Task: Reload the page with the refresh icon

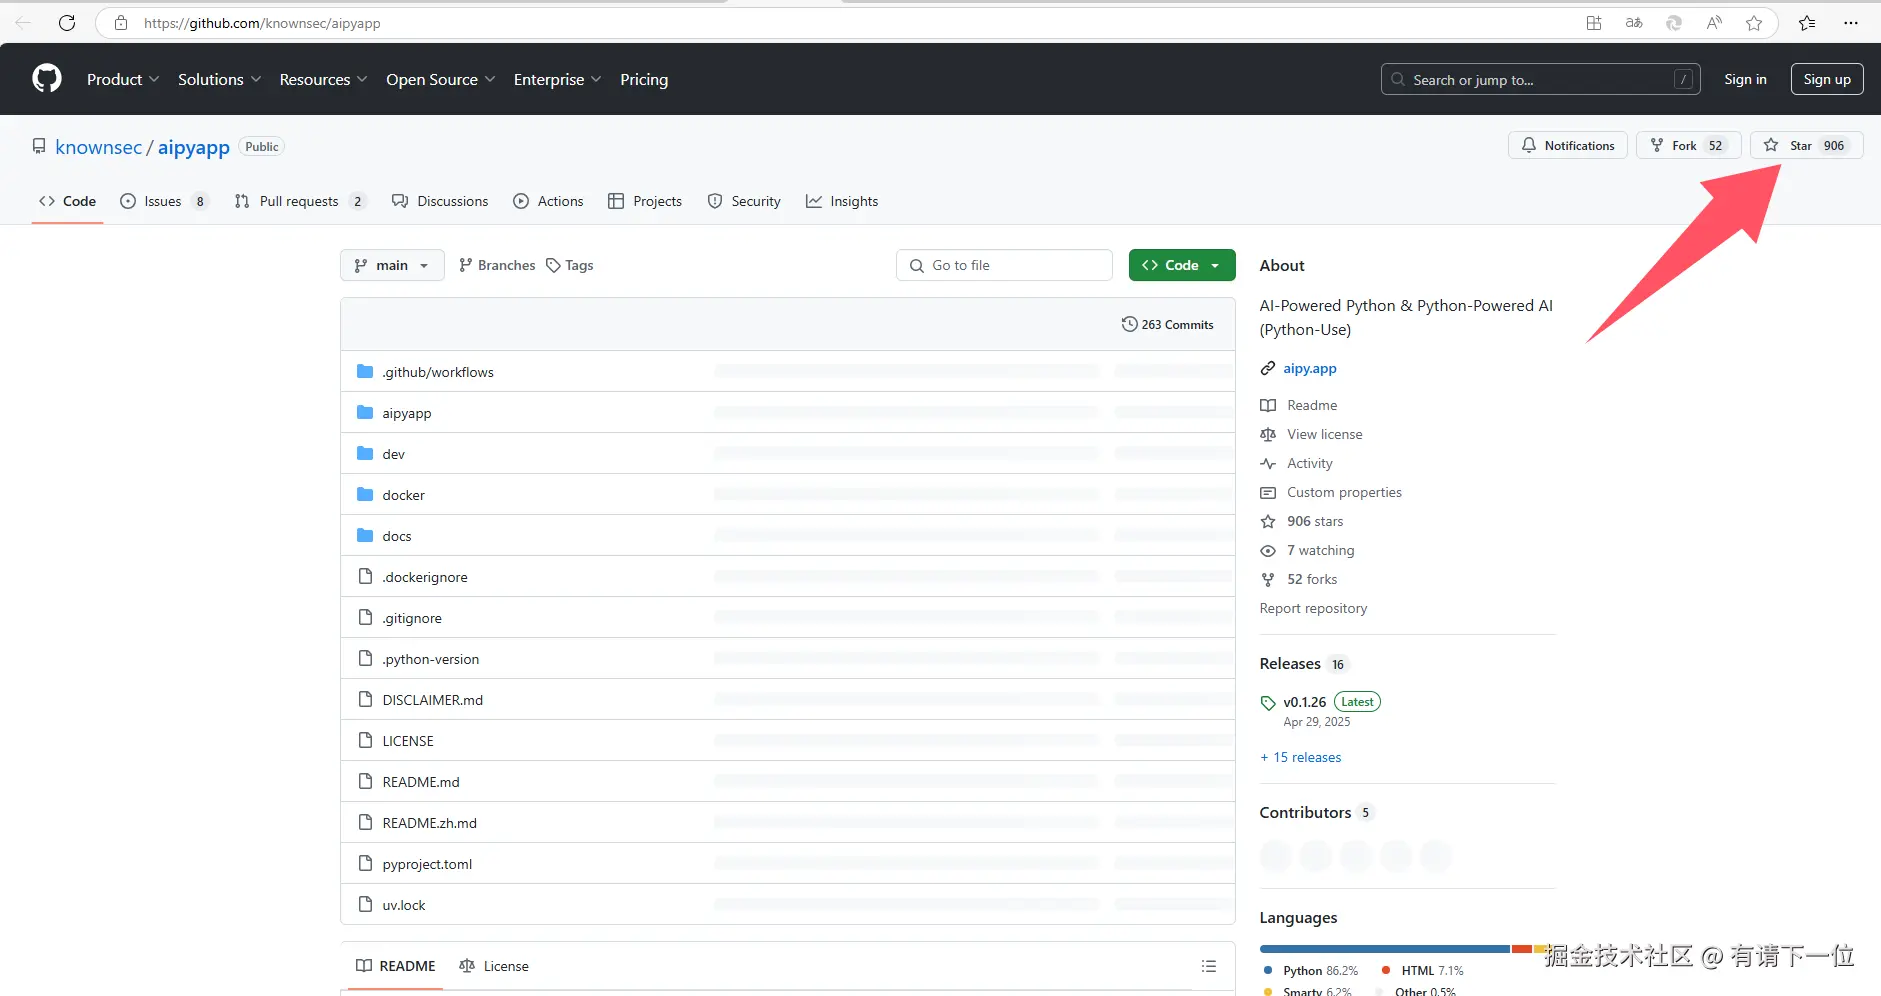Action: (67, 23)
